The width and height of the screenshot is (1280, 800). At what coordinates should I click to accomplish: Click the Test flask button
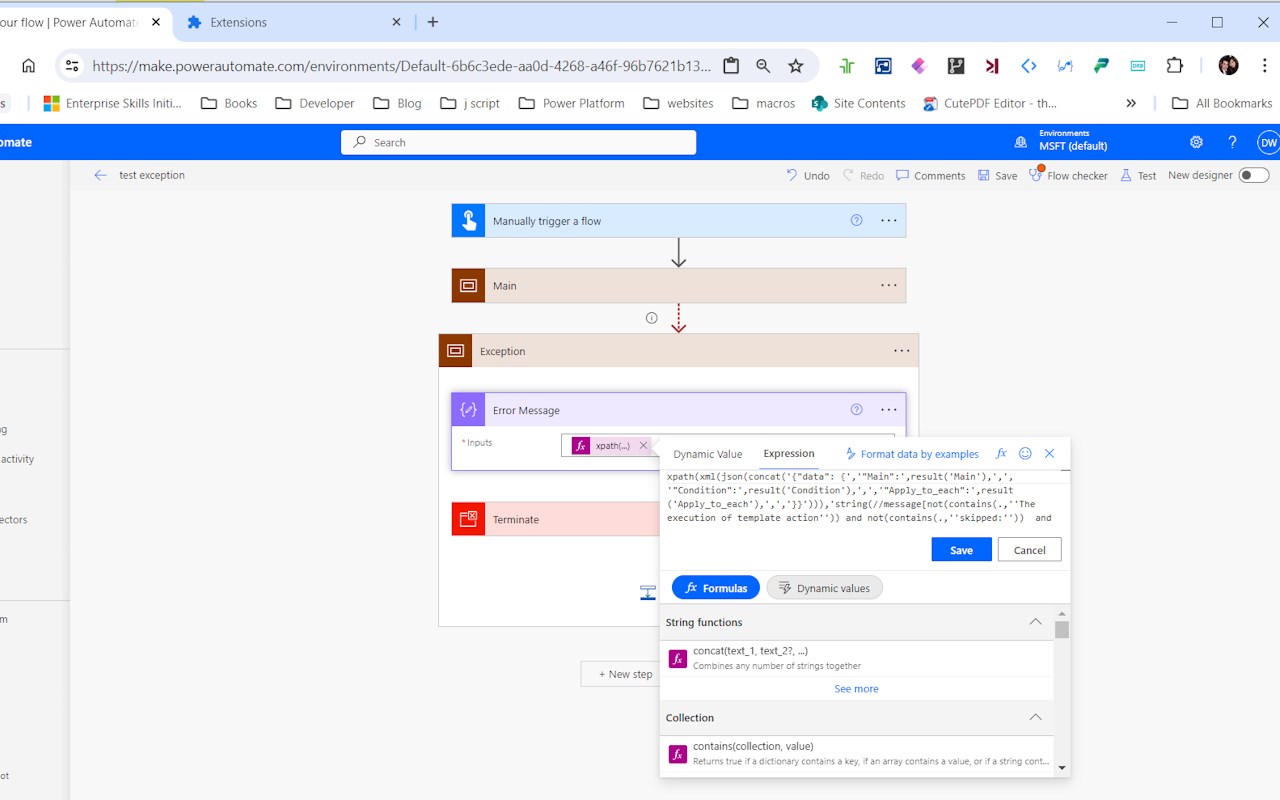pos(1138,175)
